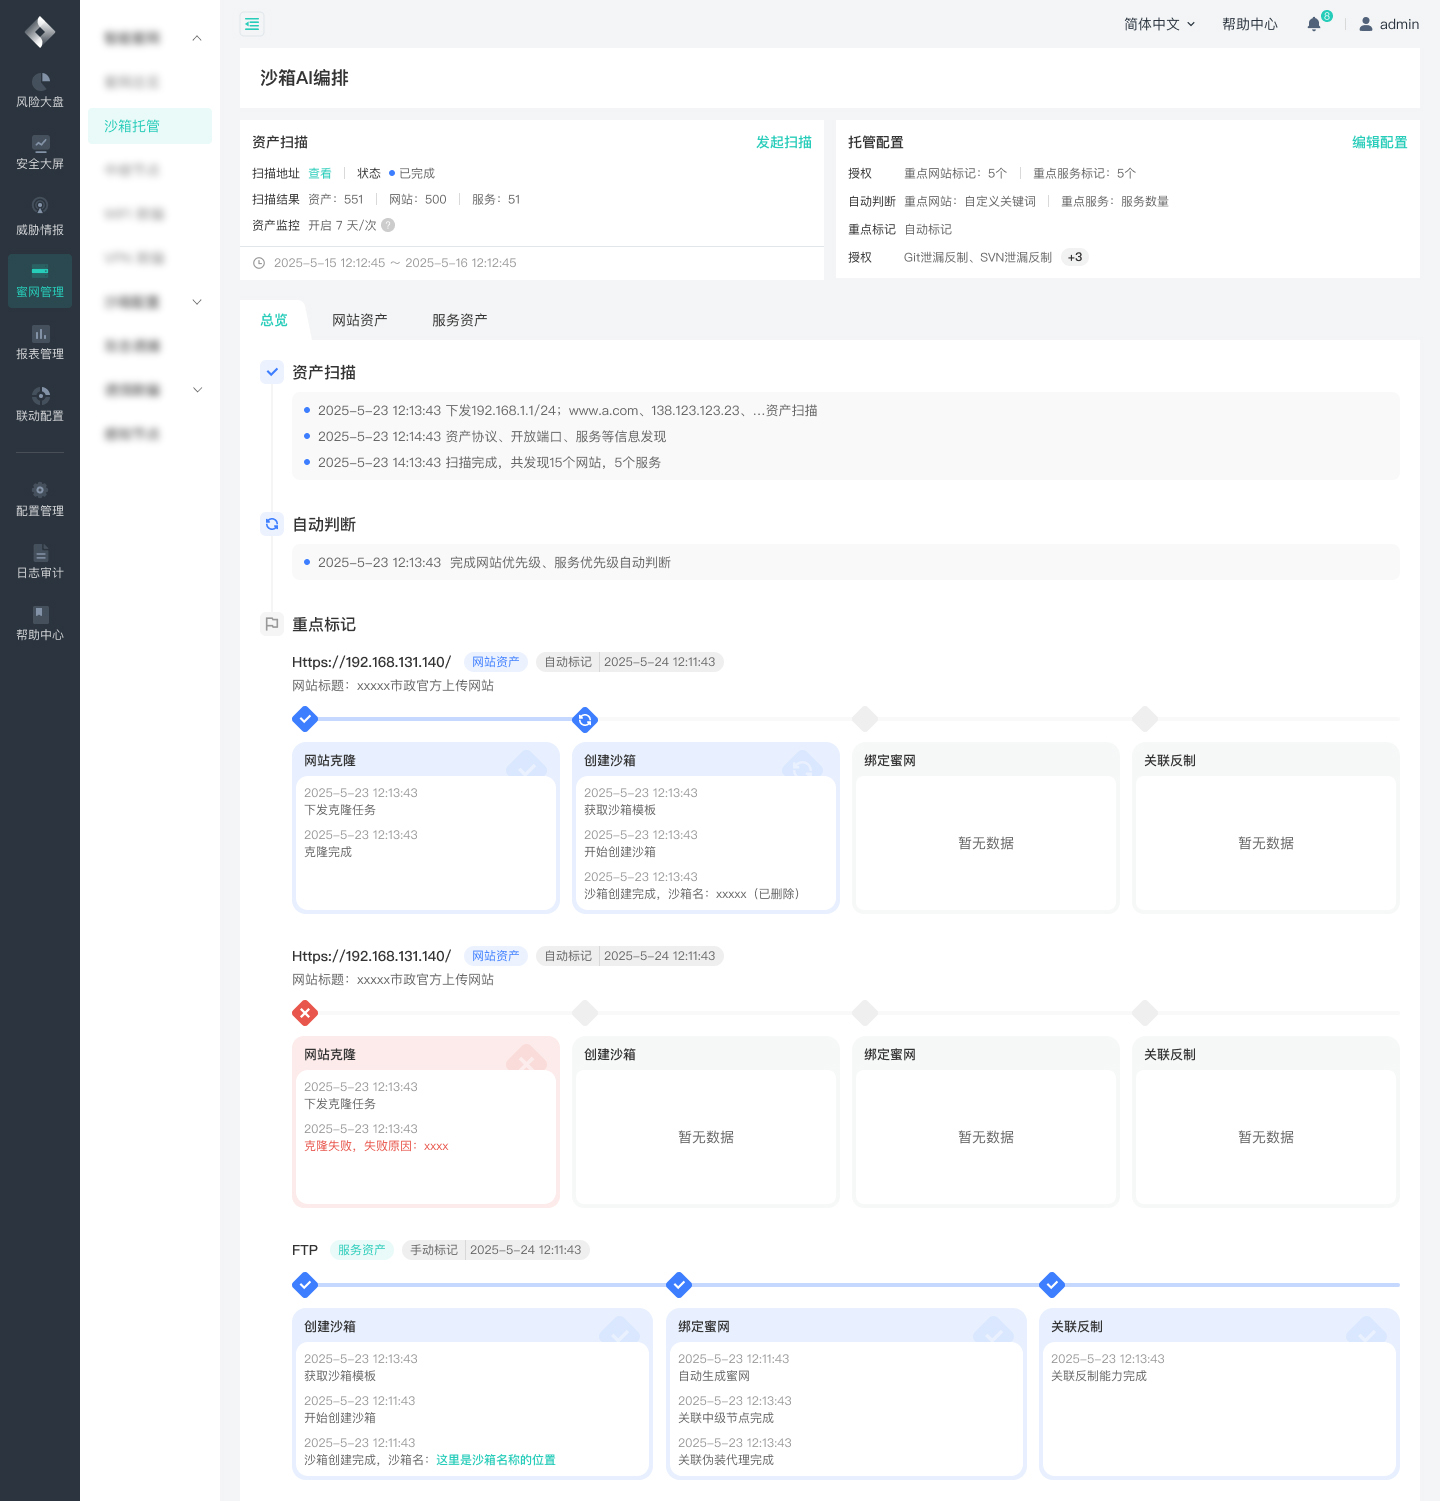
Task: Click the 发起扫描 link
Action: (784, 142)
